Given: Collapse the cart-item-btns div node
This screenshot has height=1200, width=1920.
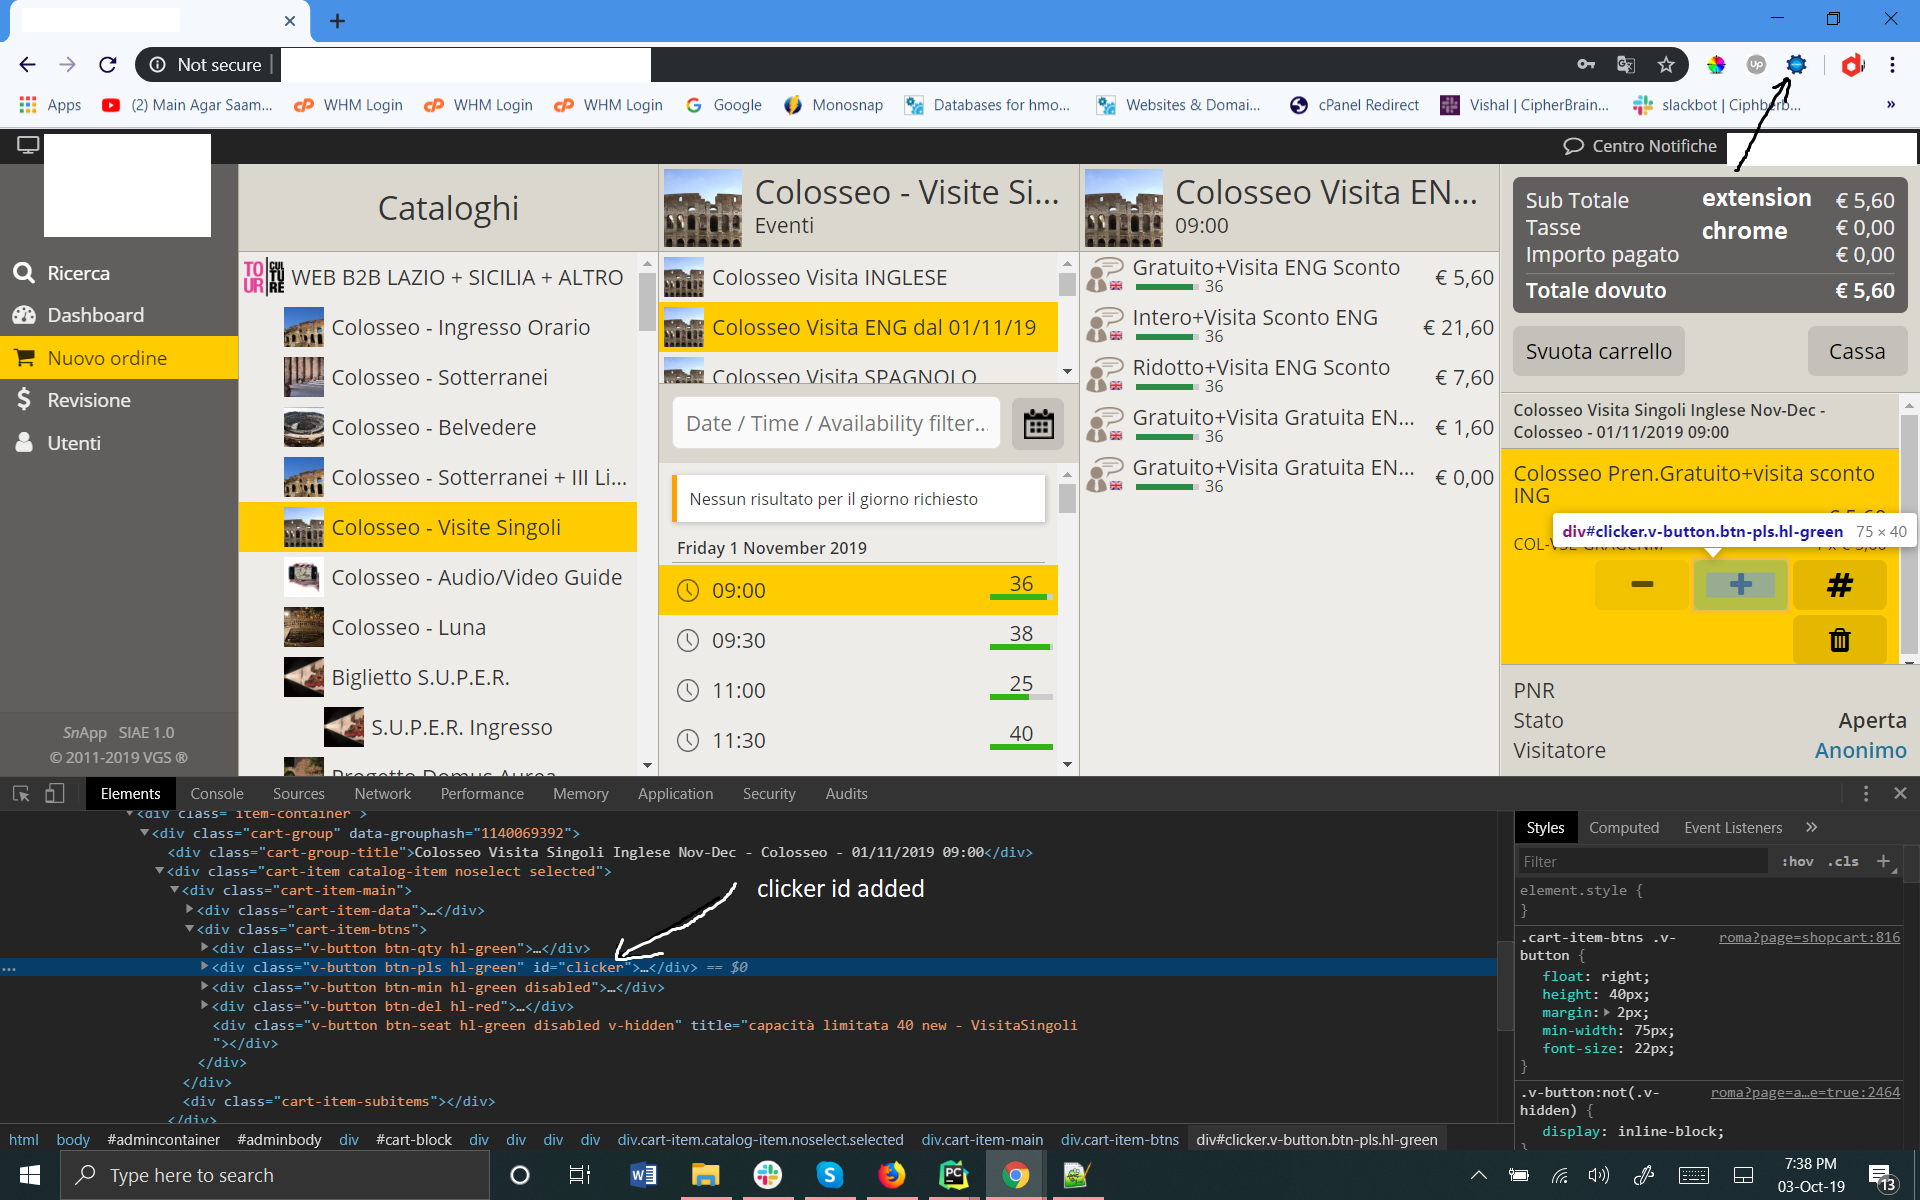Looking at the screenshot, I should click(x=189, y=929).
